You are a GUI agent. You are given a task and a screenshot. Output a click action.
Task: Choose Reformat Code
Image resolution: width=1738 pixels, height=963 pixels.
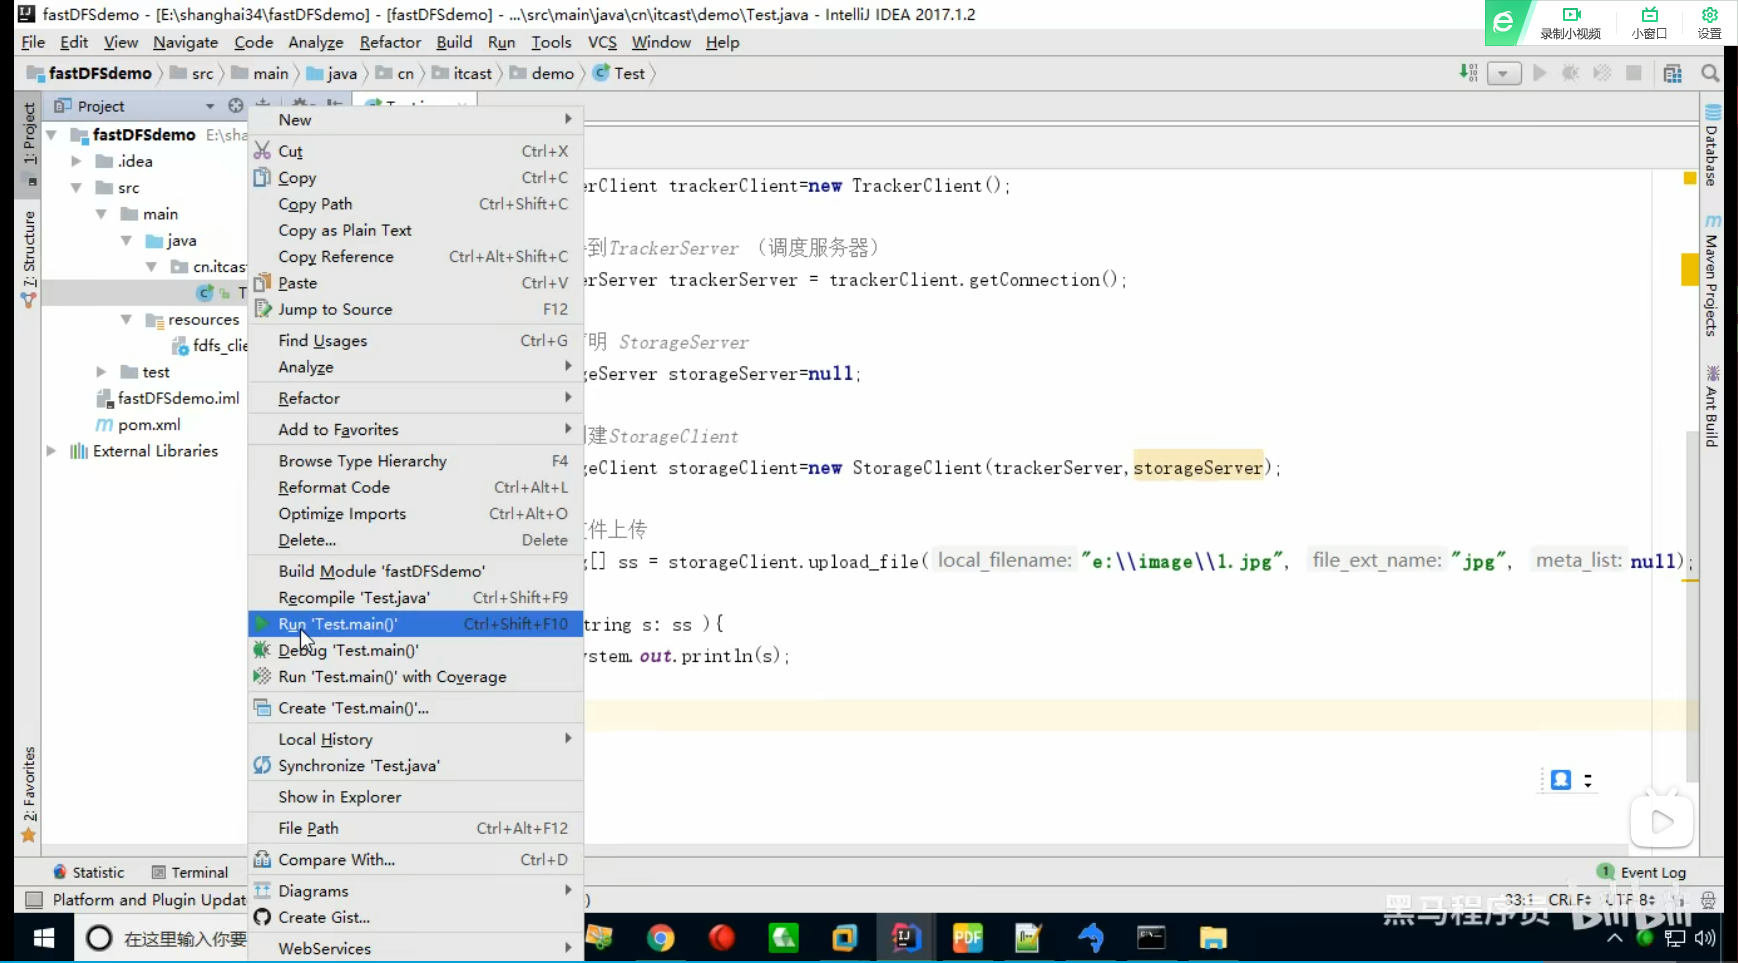click(415, 487)
